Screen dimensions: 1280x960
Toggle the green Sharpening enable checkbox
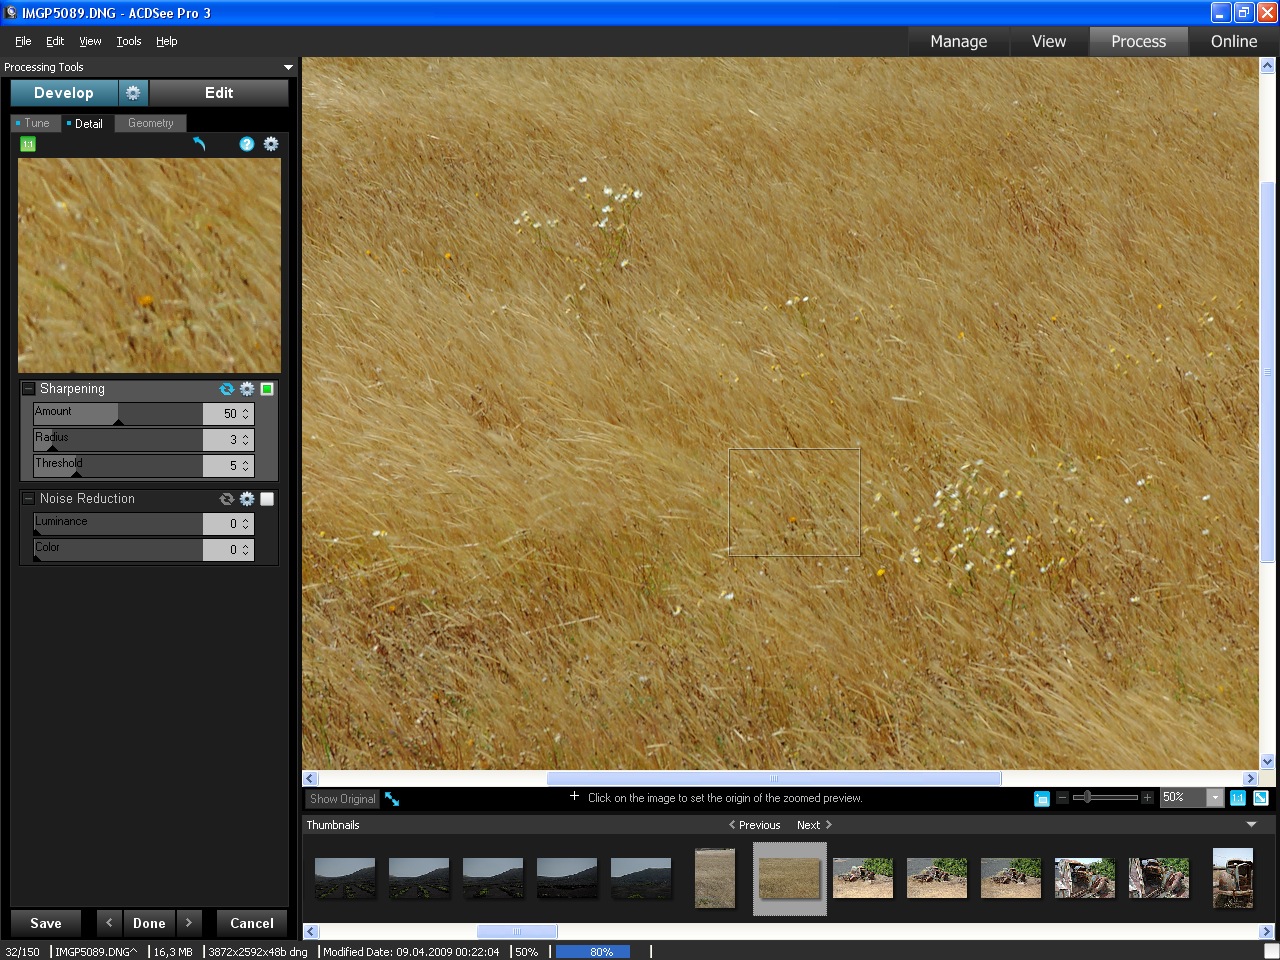tap(267, 389)
